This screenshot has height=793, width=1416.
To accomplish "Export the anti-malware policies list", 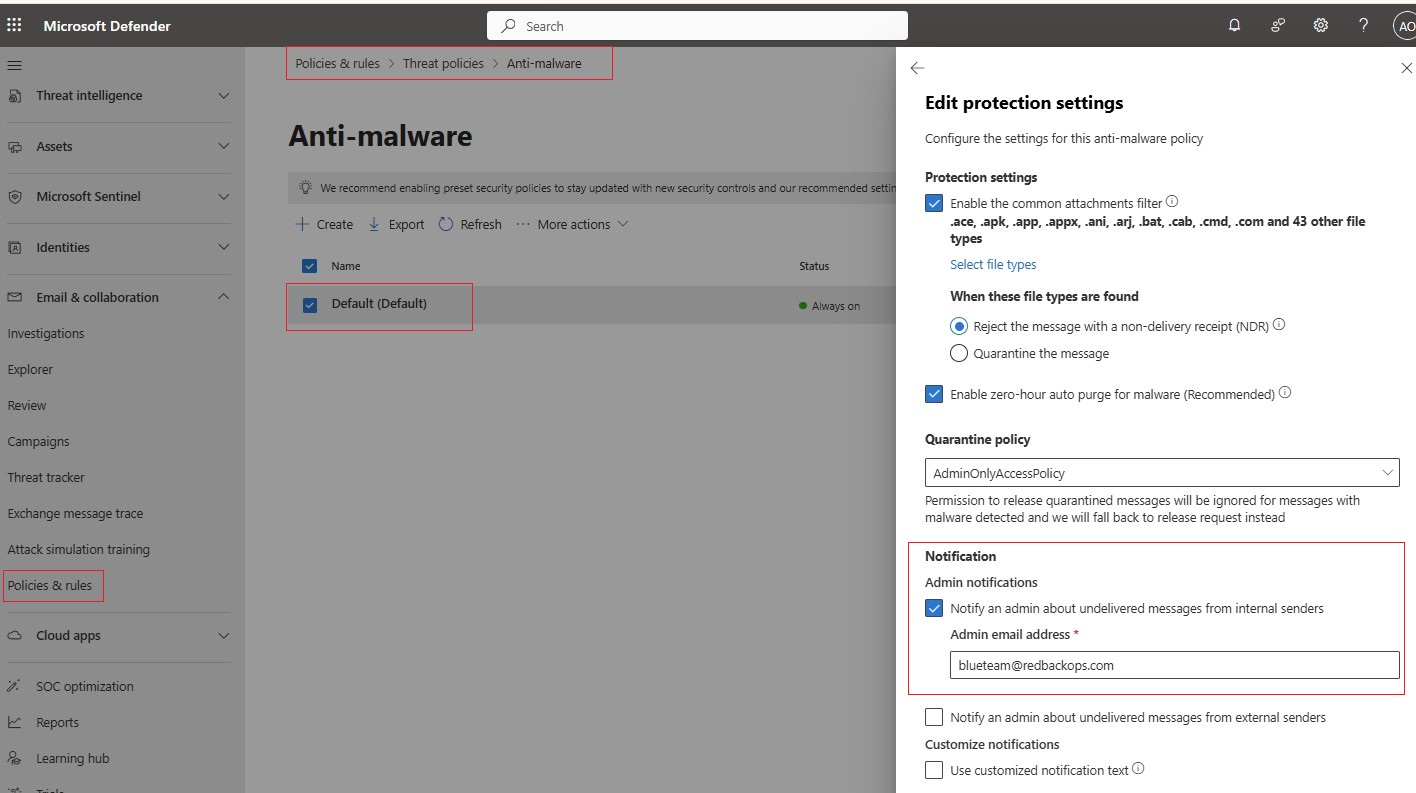I will [396, 225].
